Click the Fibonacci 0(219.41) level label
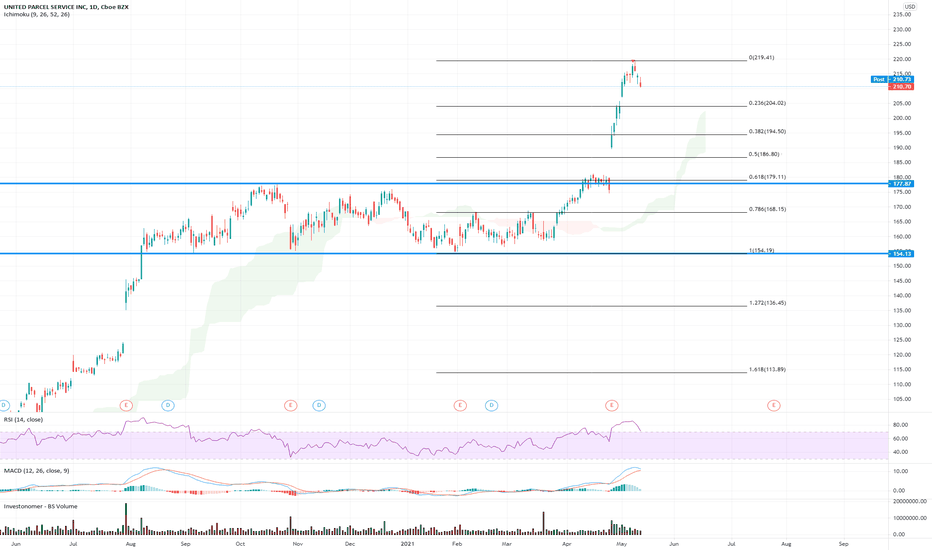 pos(761,58)
